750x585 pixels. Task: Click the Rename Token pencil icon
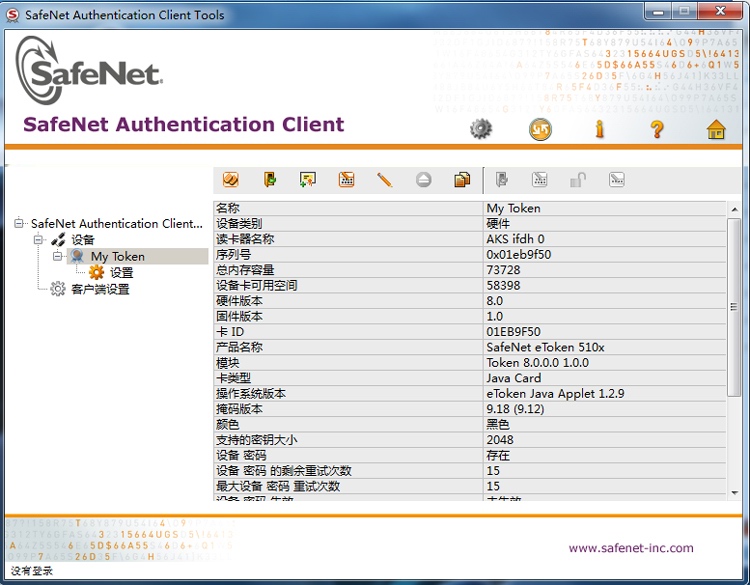pyautogui.click(x=385, y=180)
